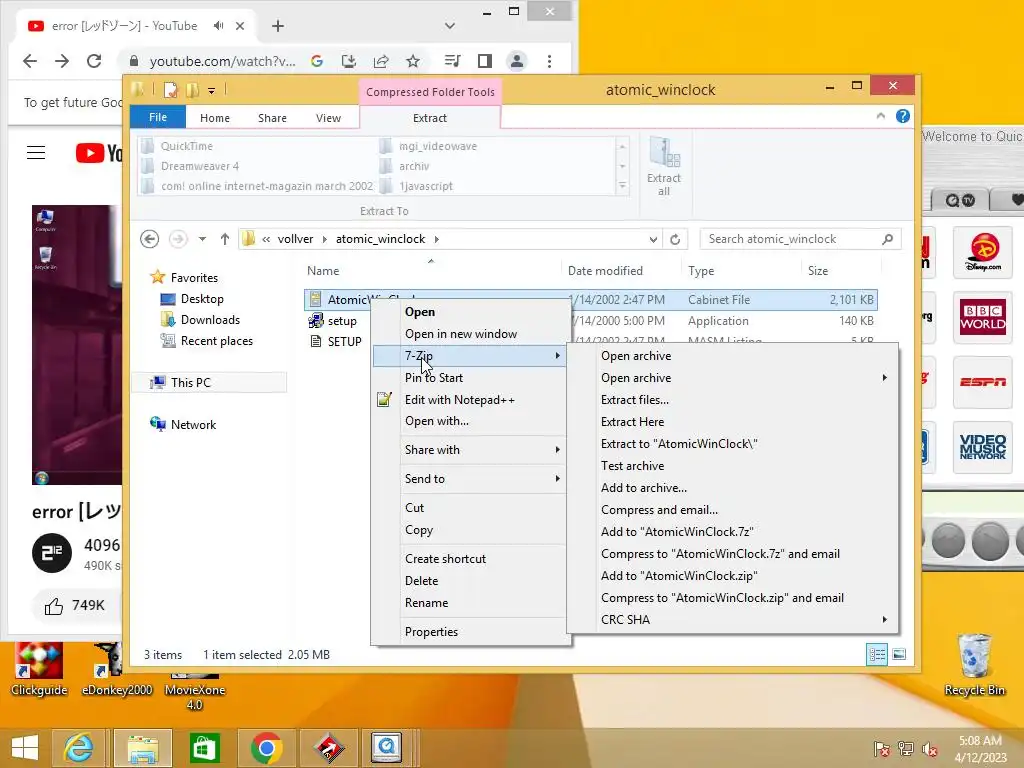Select Rename in context menu
This screenshot has width=1024, height=768.
pos(426,603)
